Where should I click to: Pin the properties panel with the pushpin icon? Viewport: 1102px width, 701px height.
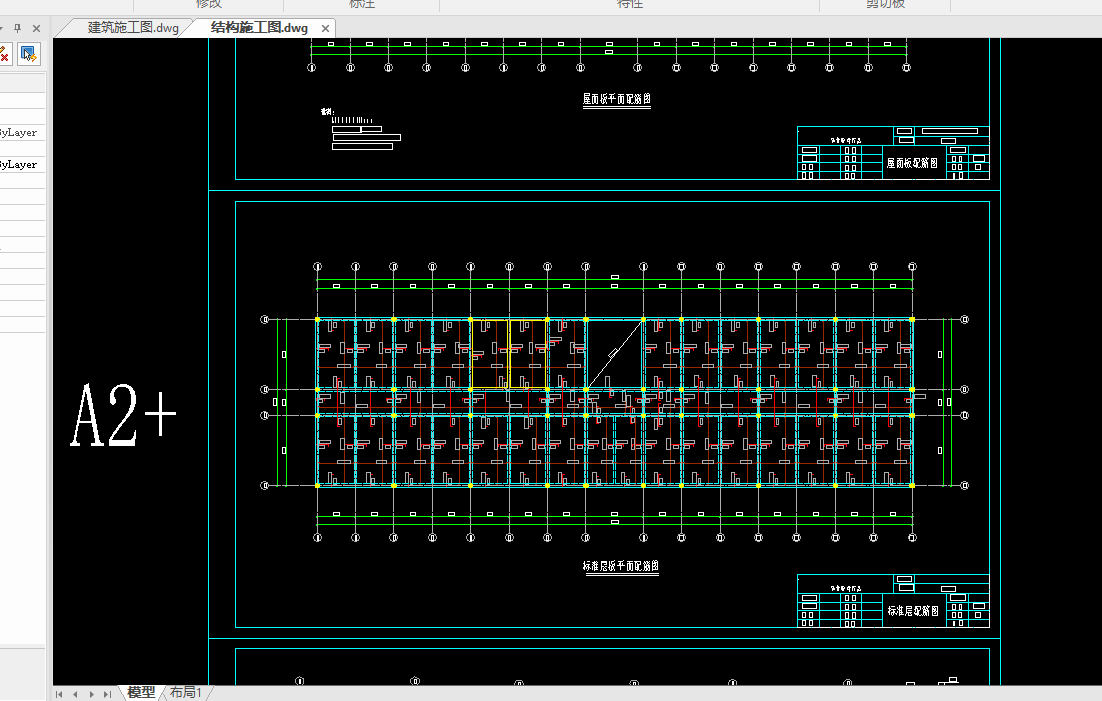point(18,28)
